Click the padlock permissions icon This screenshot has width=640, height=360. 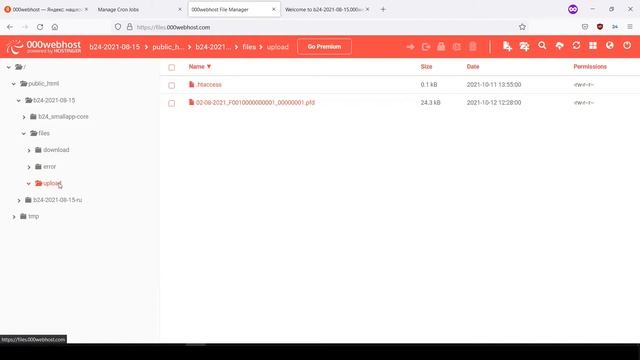pyautogui.click(x=441, y=47)
